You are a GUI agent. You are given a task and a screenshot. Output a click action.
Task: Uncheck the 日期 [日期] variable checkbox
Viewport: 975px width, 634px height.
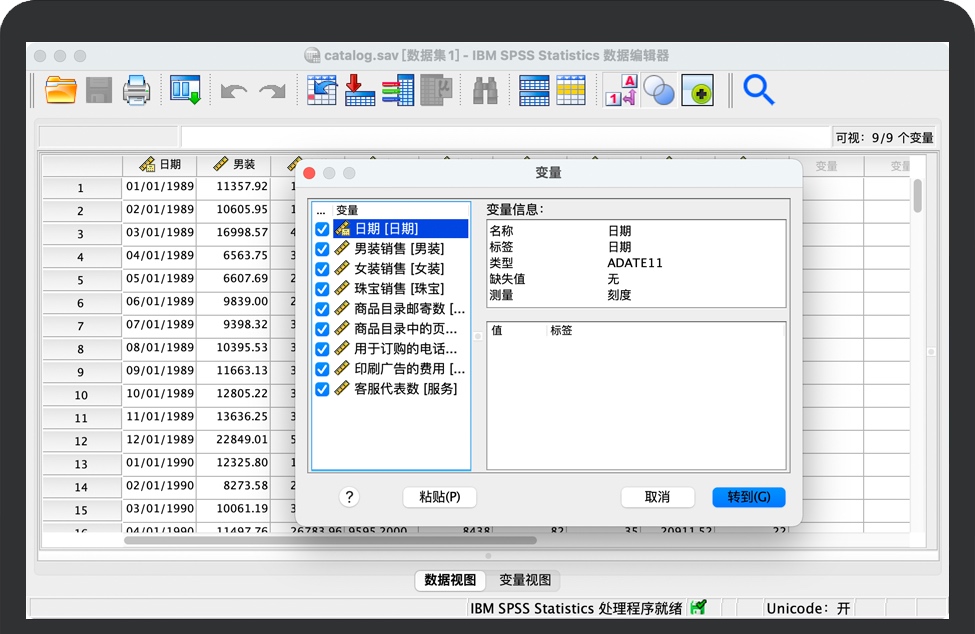tap(322, 229)
